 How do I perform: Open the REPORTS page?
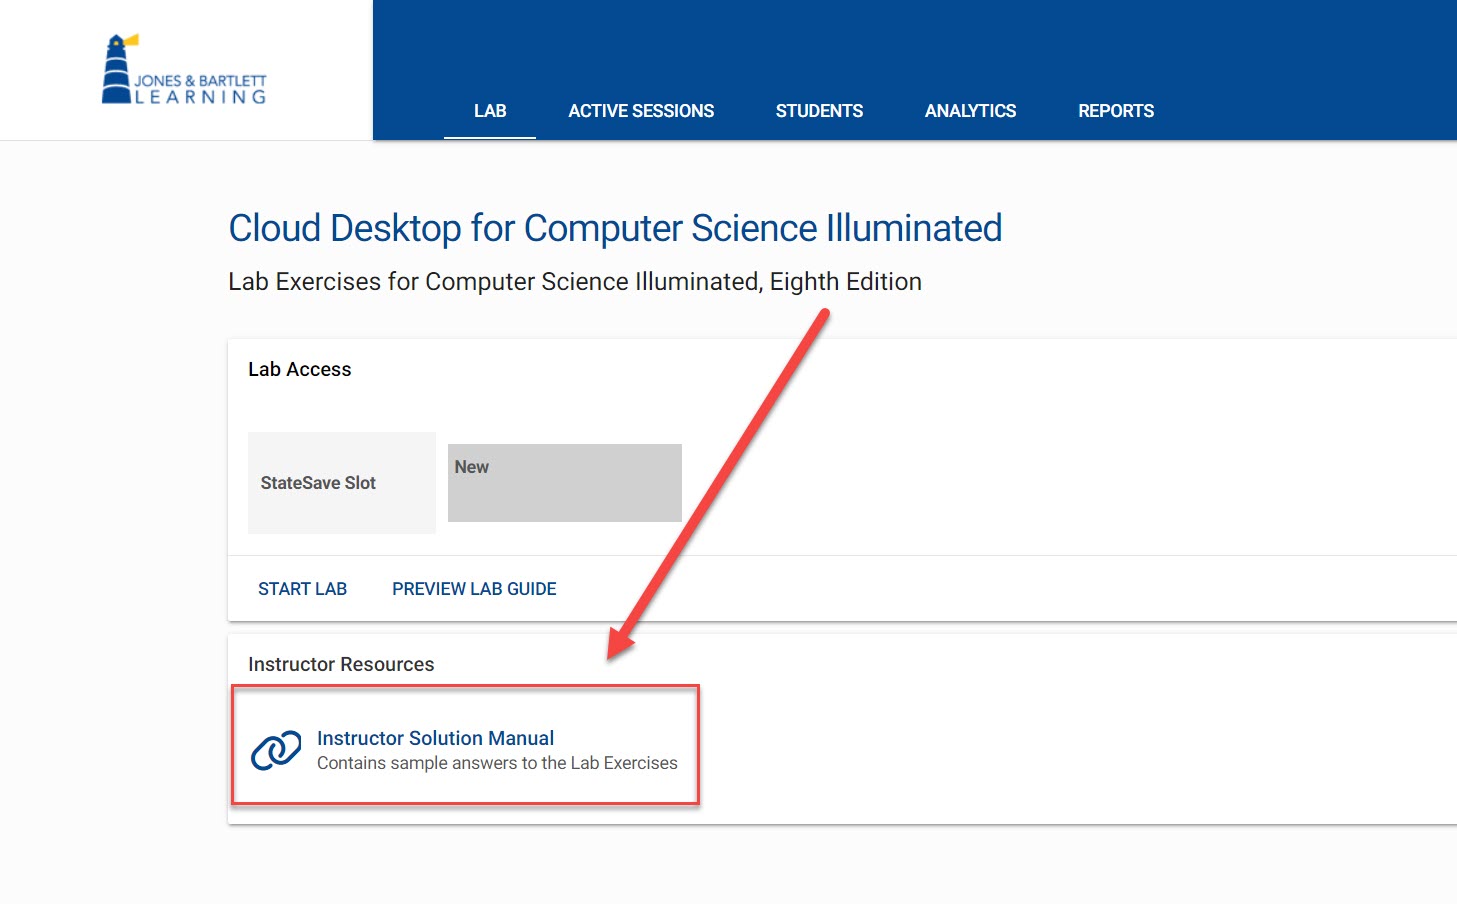click(1116, 111)
